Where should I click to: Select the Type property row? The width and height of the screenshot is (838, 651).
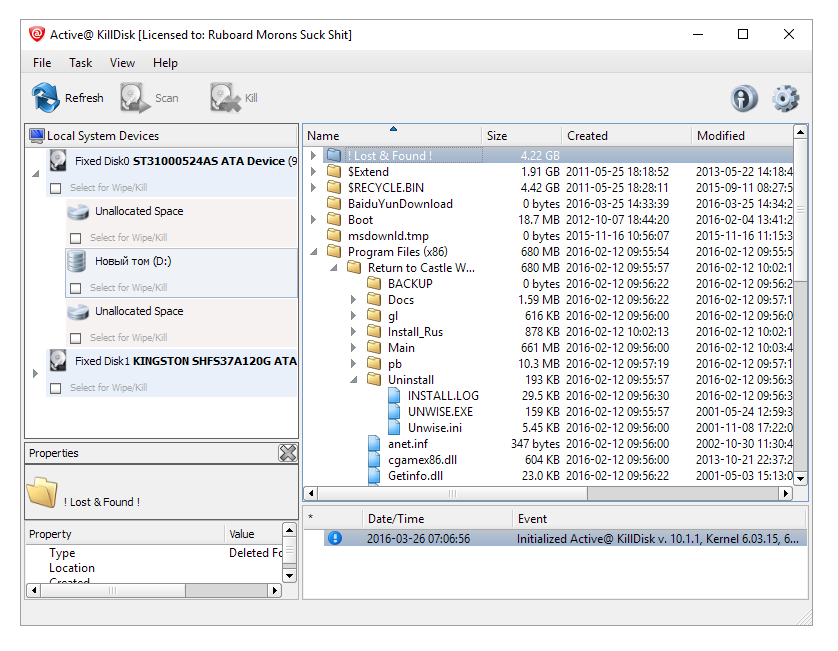point(154,553)
